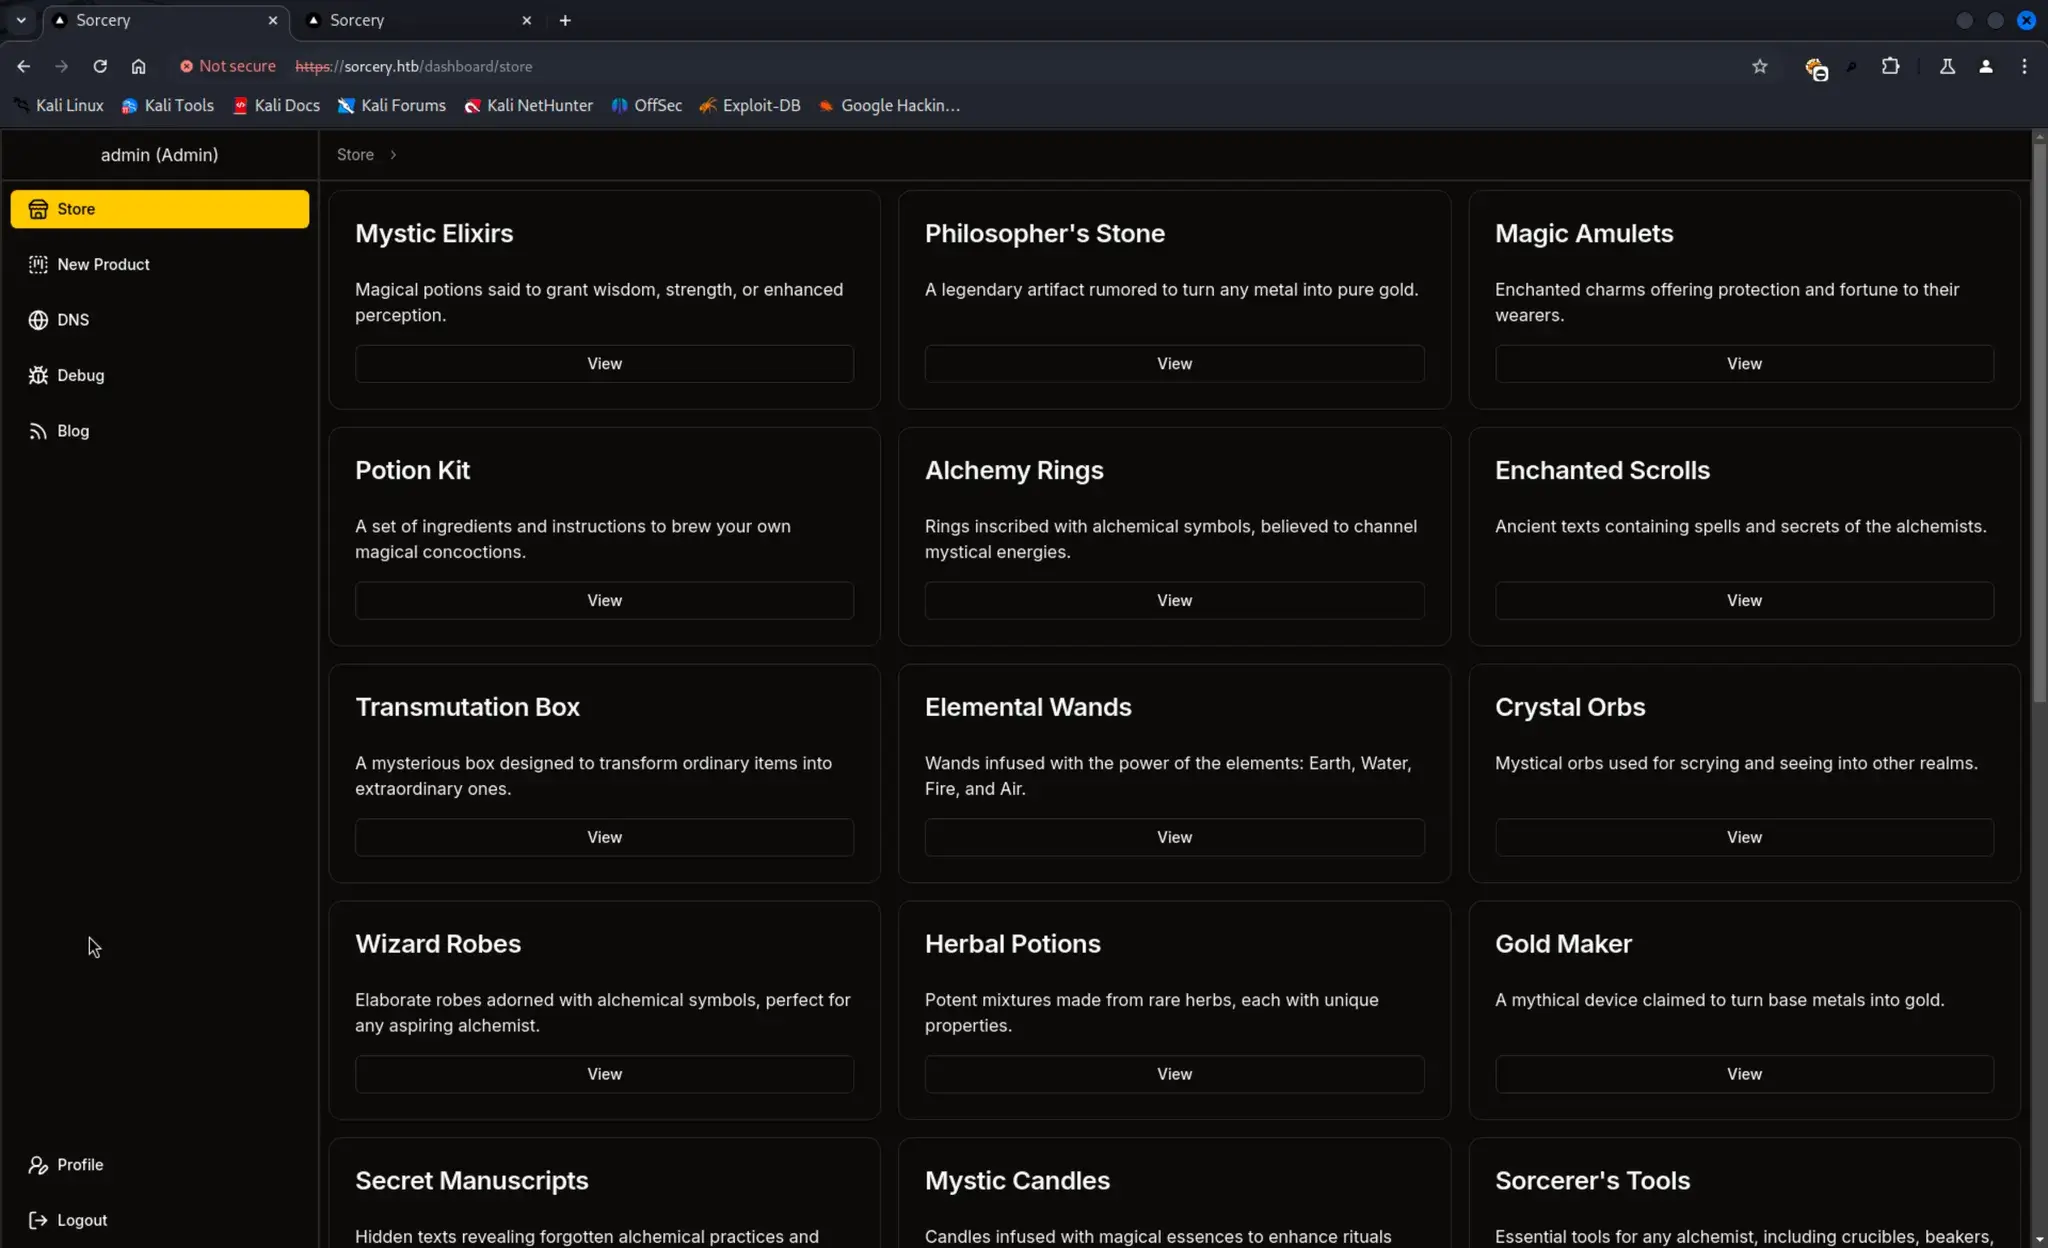
Task: Open browser extensions puzzle icon
Action: tap(1890, 66)
